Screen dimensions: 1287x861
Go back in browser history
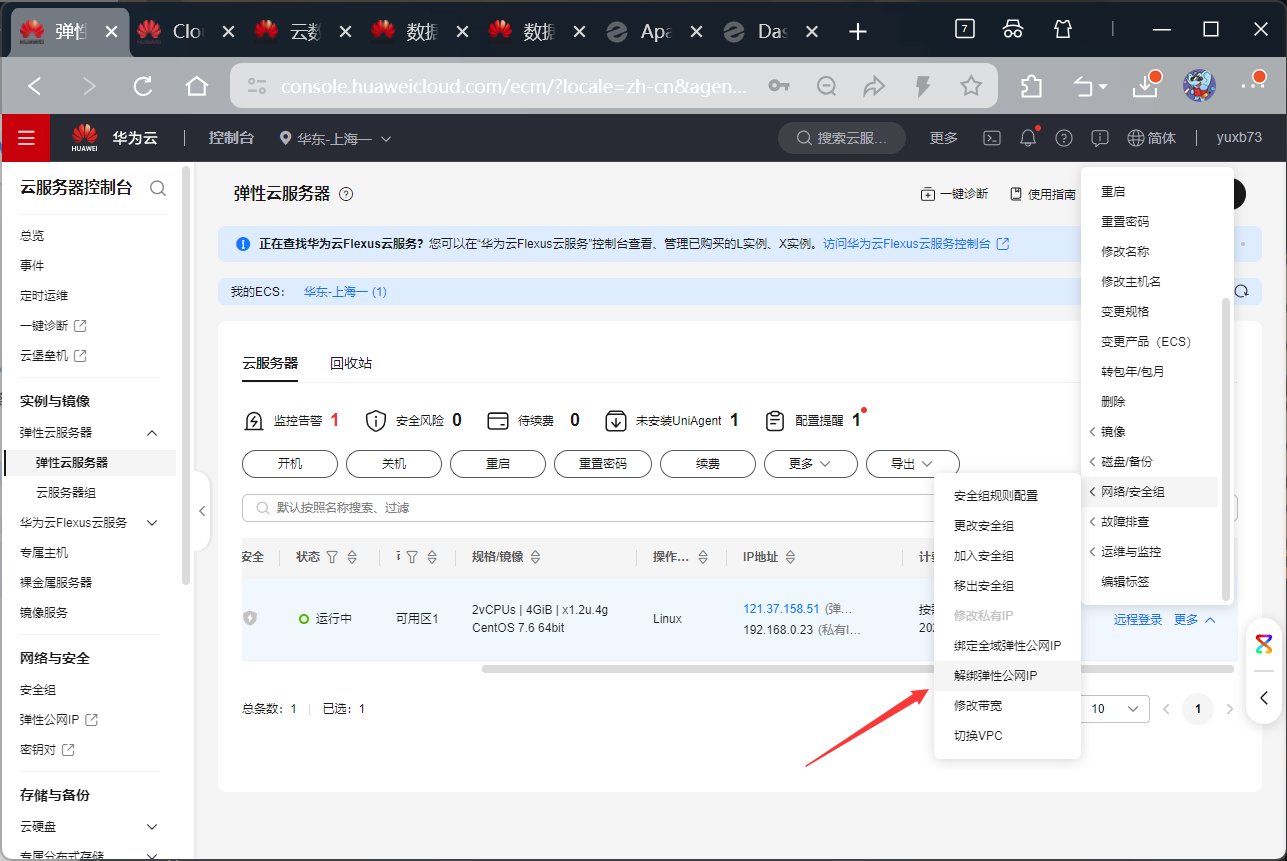click(x=35, y=87)
